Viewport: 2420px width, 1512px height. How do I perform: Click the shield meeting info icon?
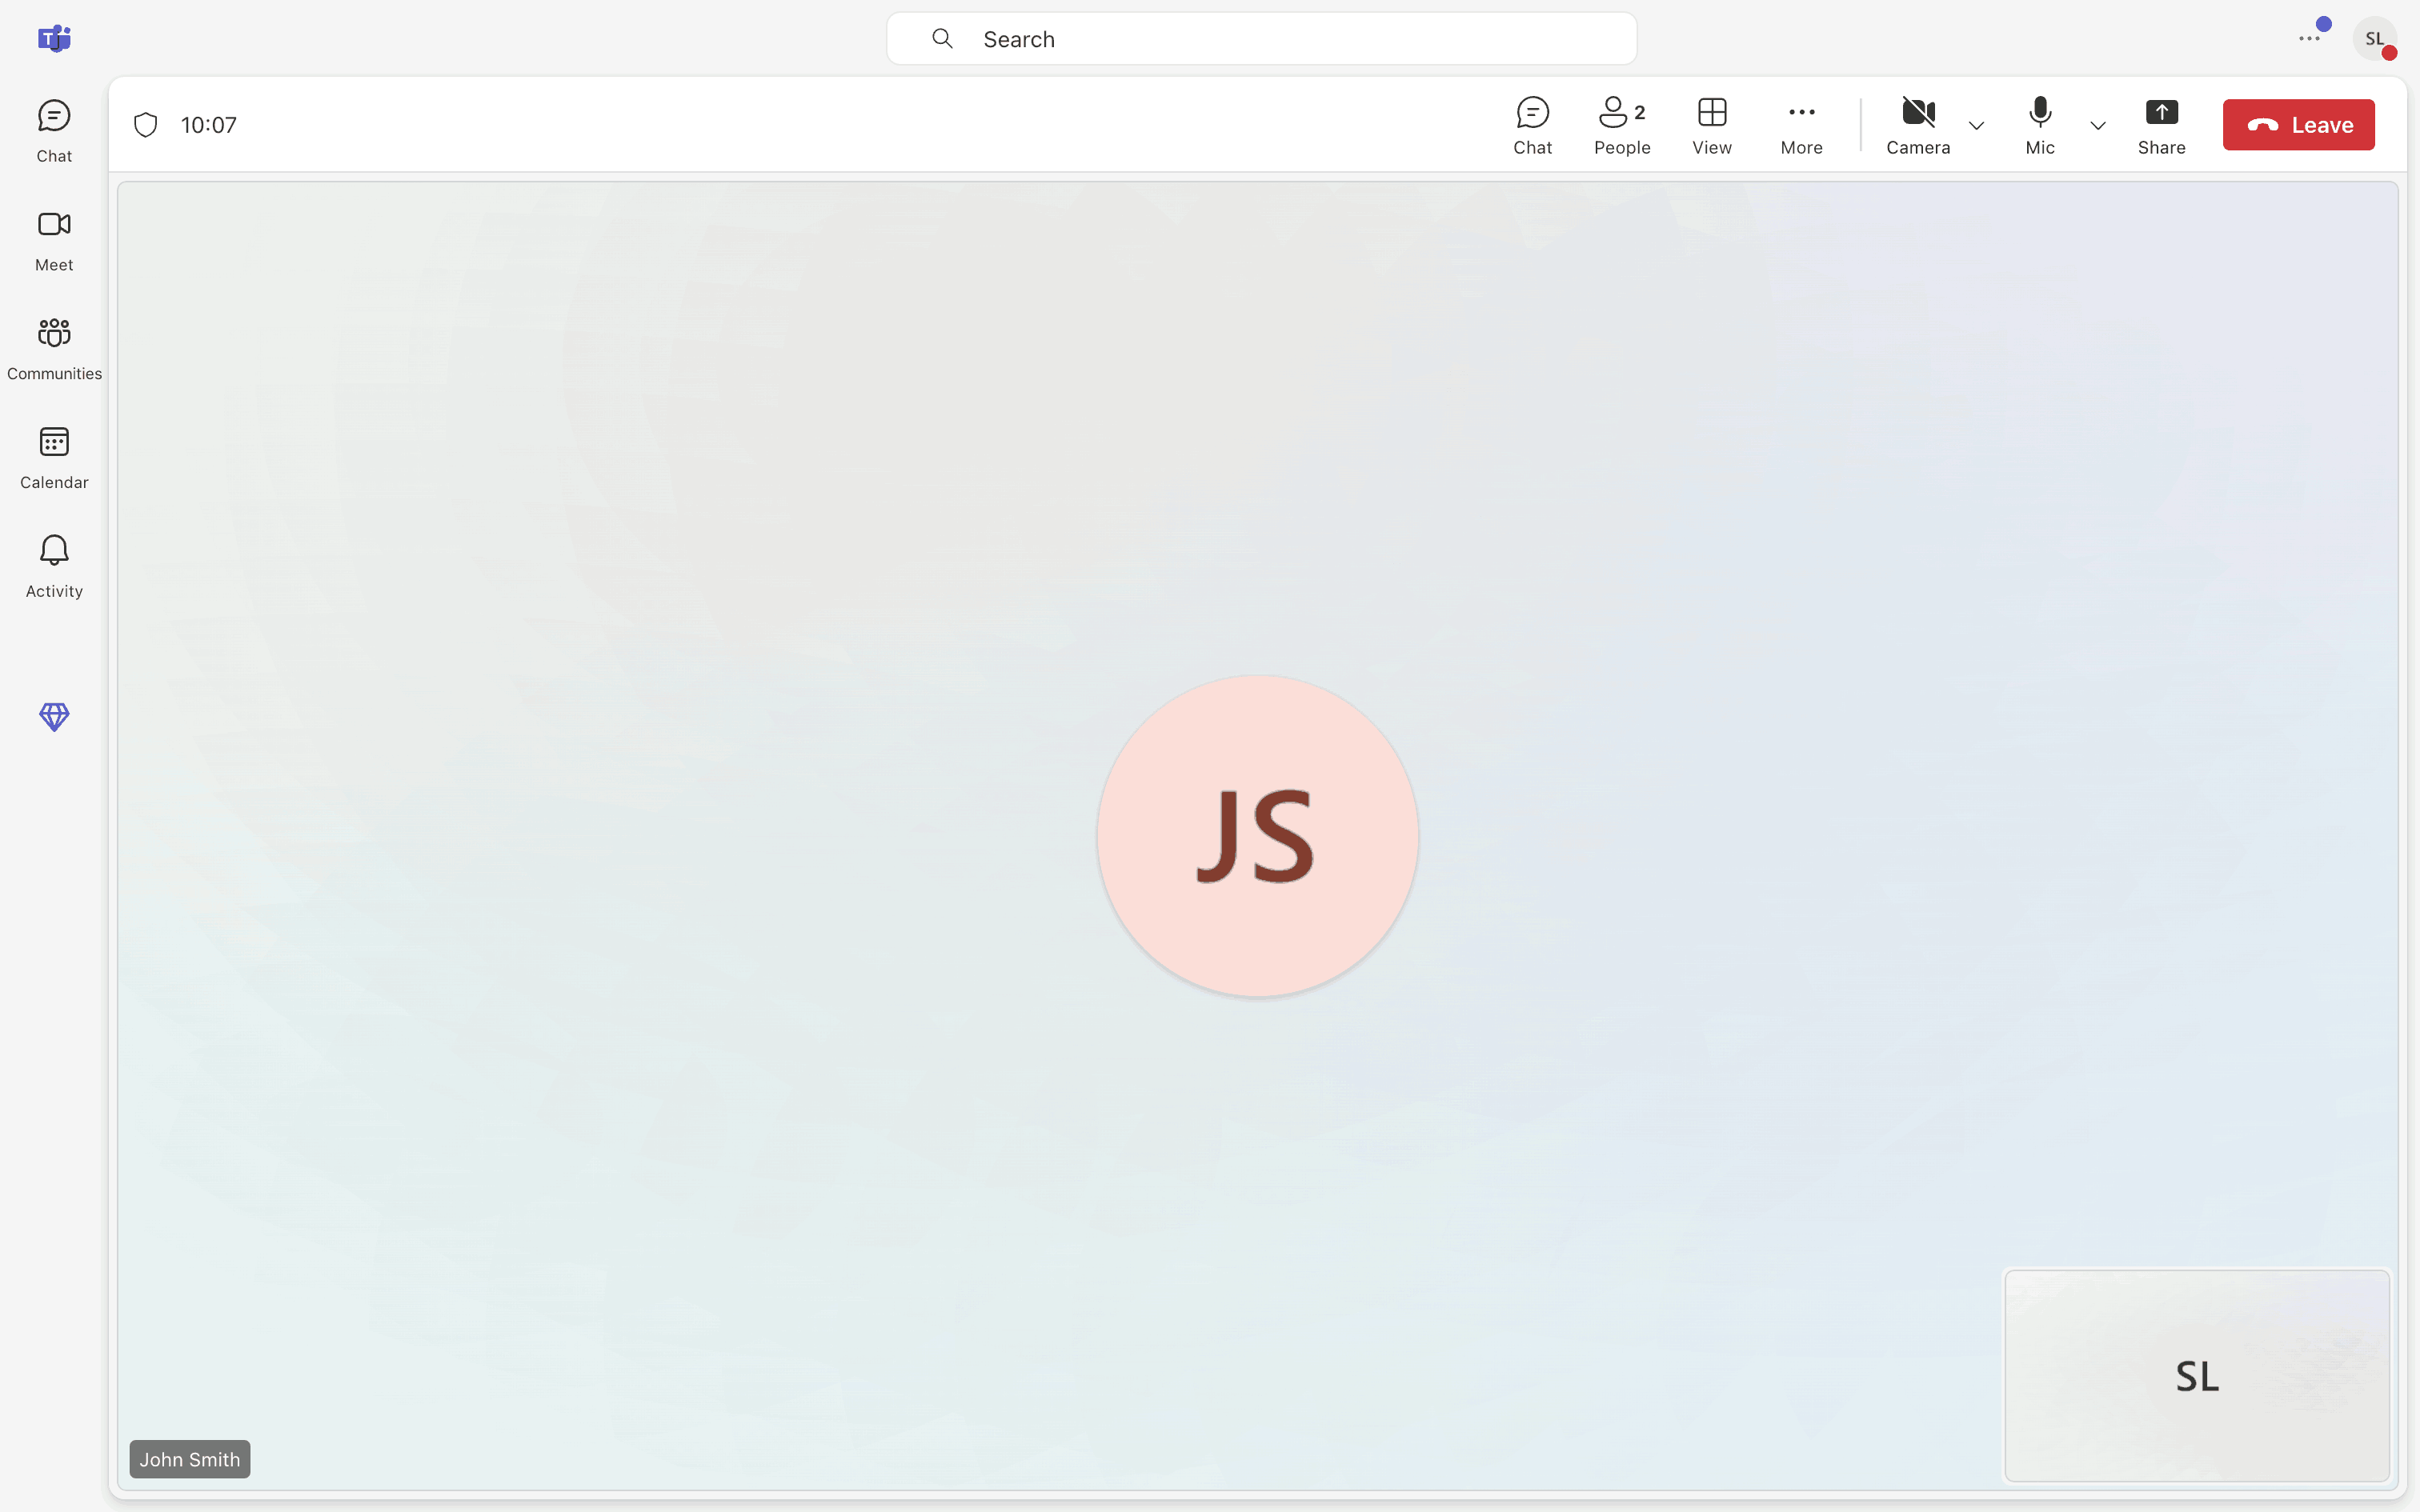pos(146,125)
